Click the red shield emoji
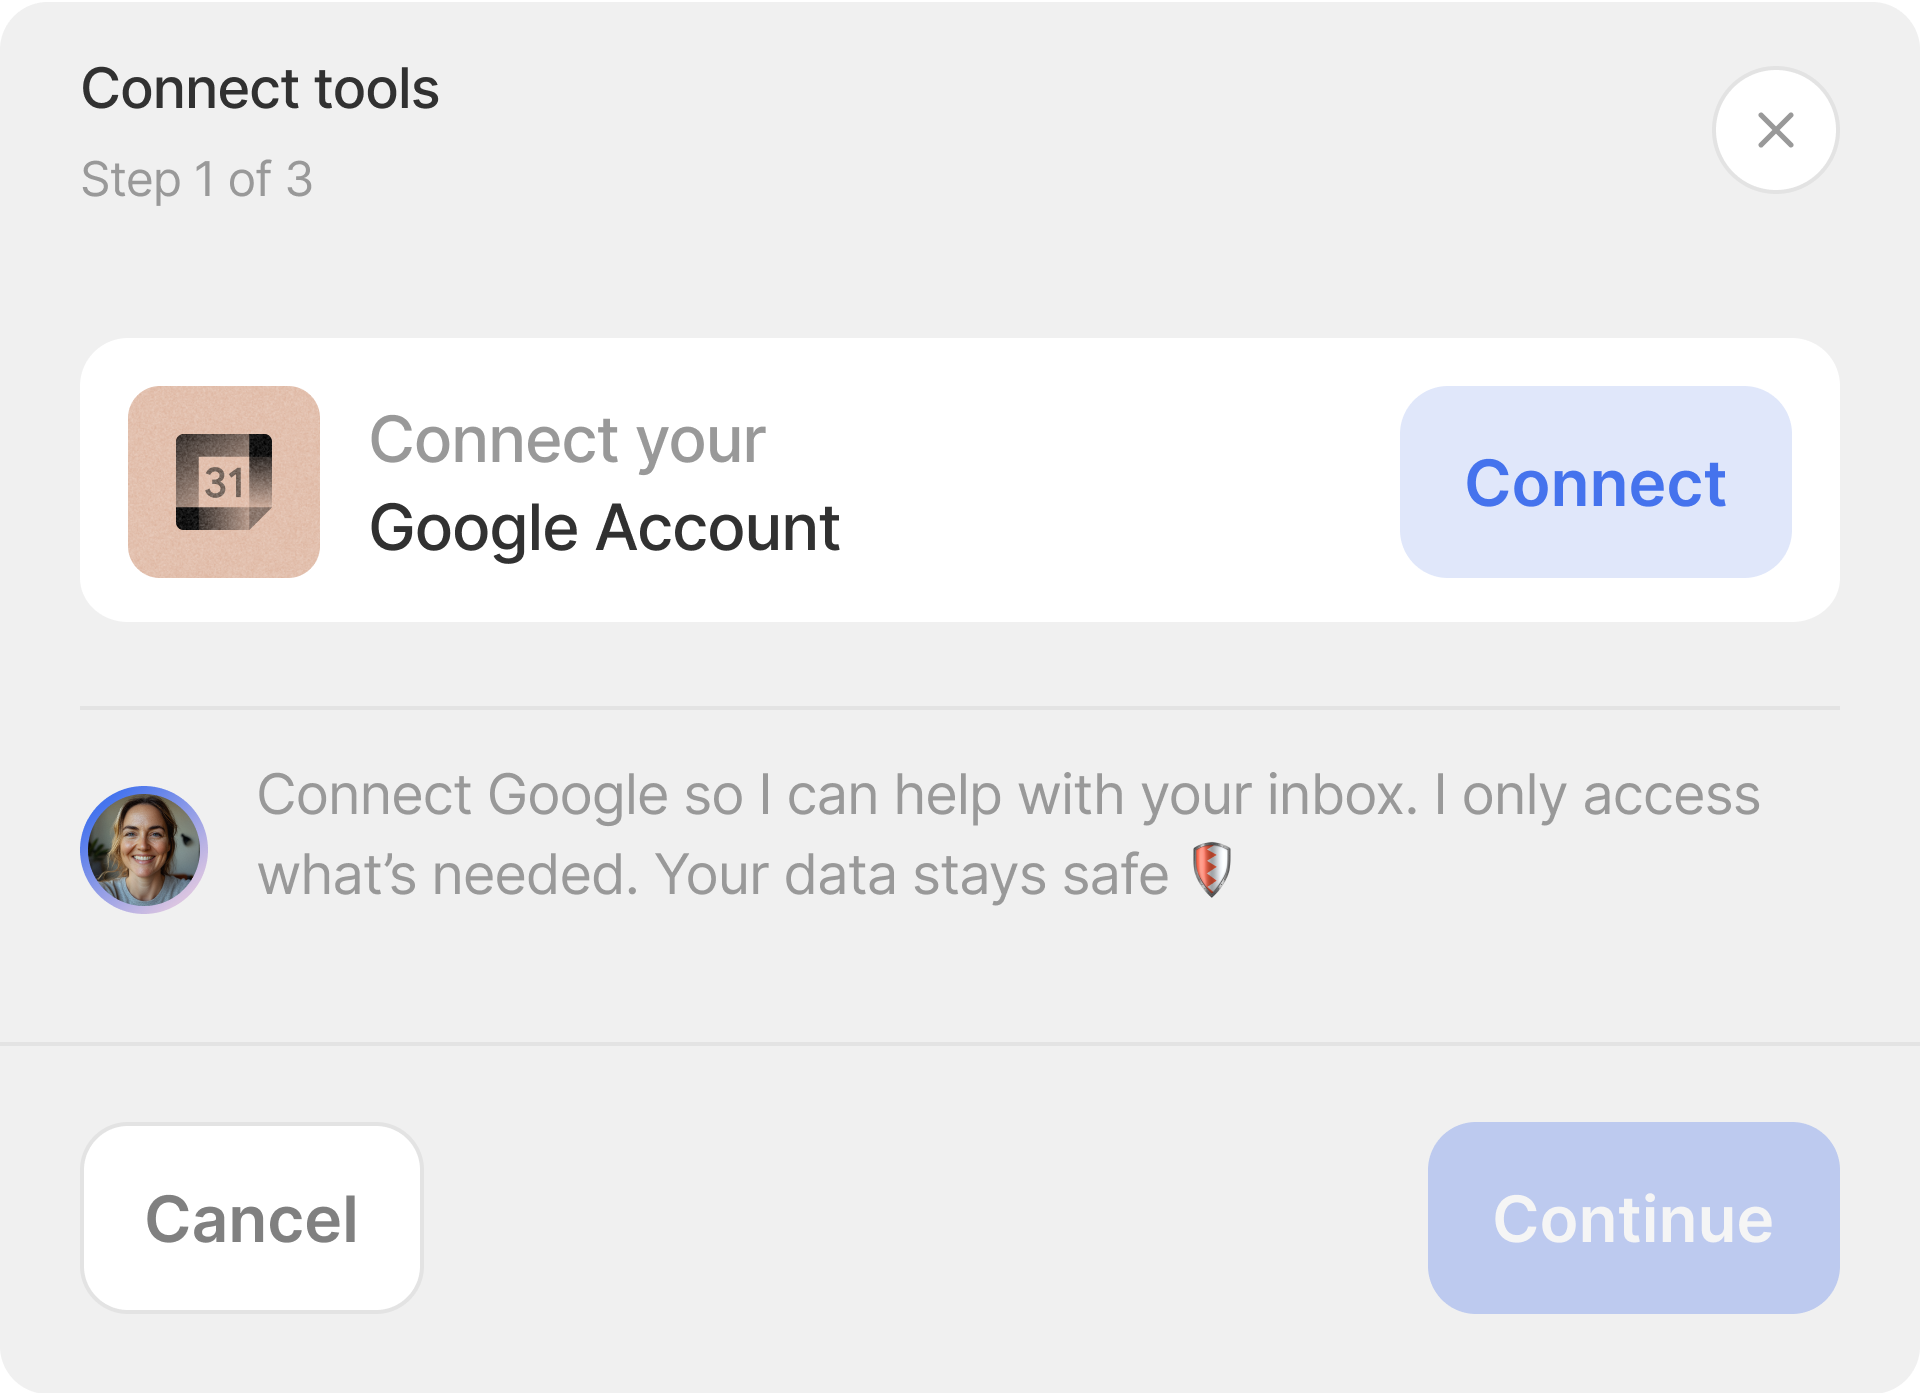This screenshot has height=1393, width=1920. pyautogui.click(x=1211, y=870)
